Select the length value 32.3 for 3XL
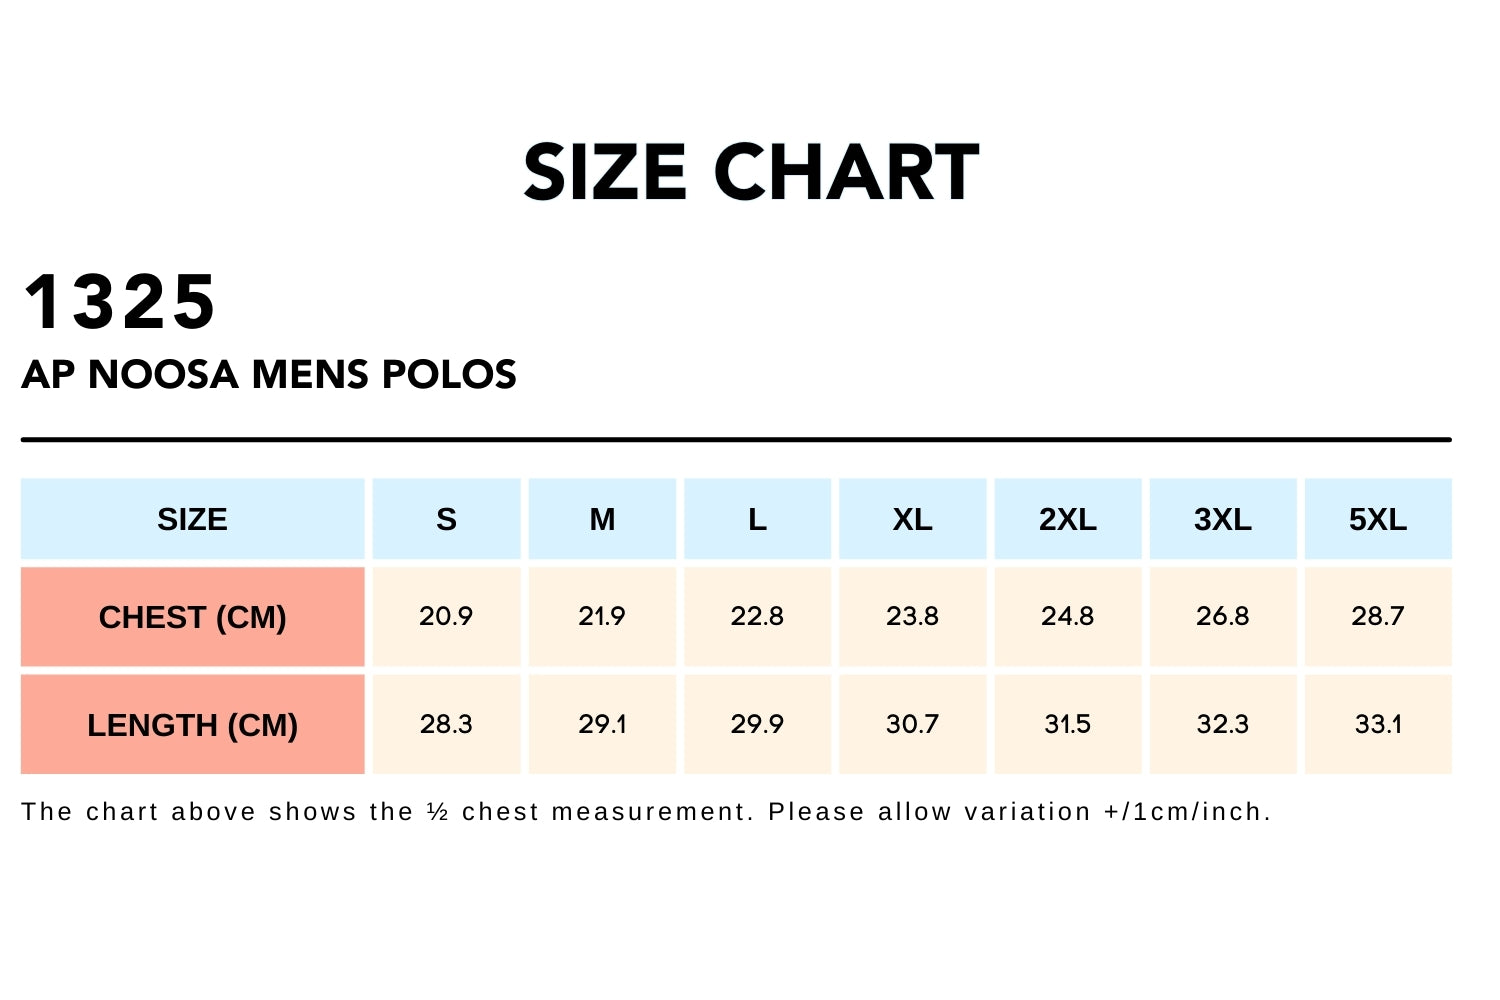This screenshot has width=1500, height=1000. coord(1222,724)
